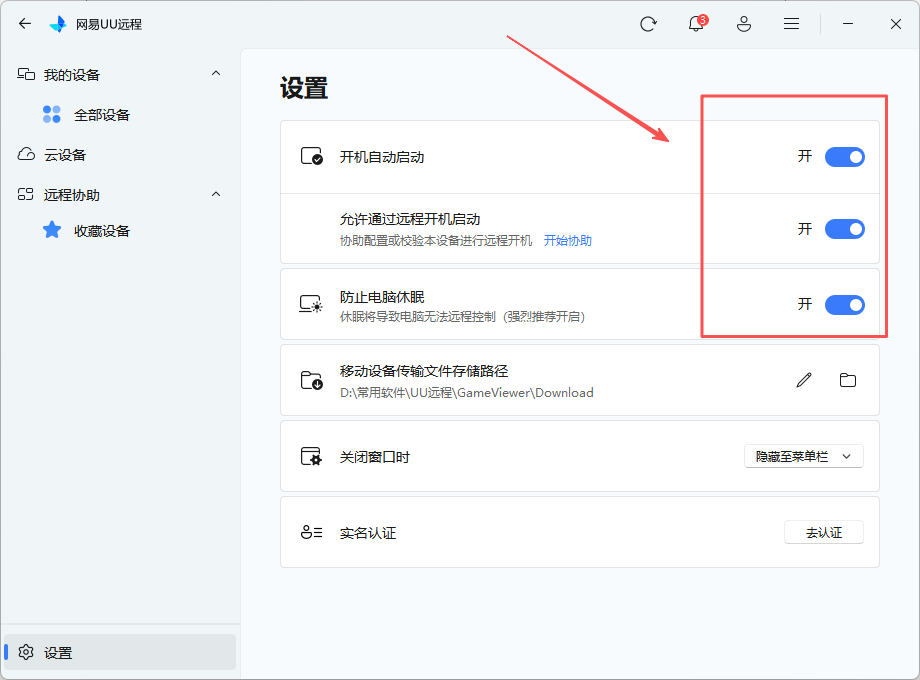Screen dimensions: 920x680
Task: Click the 收藏设备 star icon
Action: (x=52, y=230)
